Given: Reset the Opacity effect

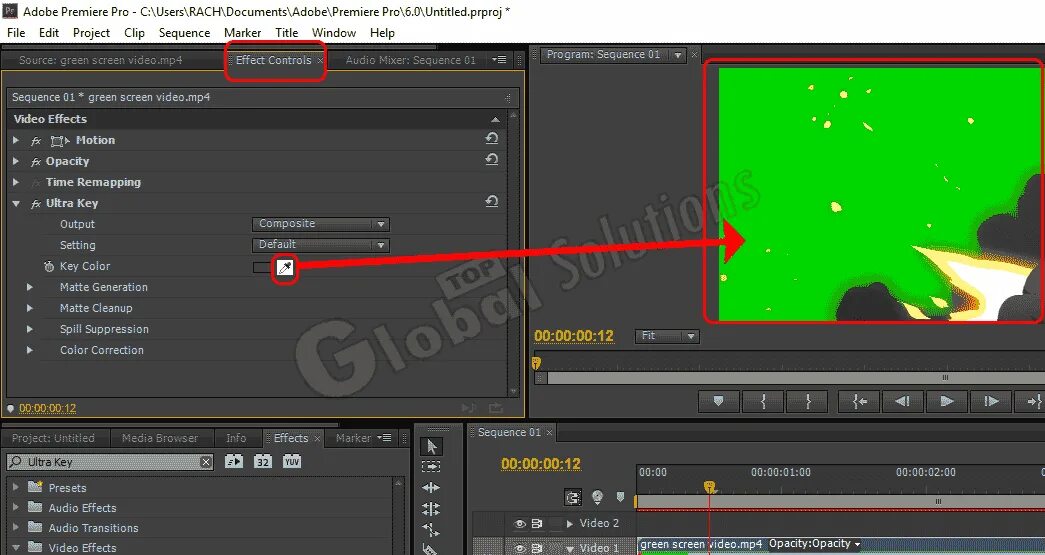Looking at the screenshot, I should pyautogui.click(x=492, y=160).
